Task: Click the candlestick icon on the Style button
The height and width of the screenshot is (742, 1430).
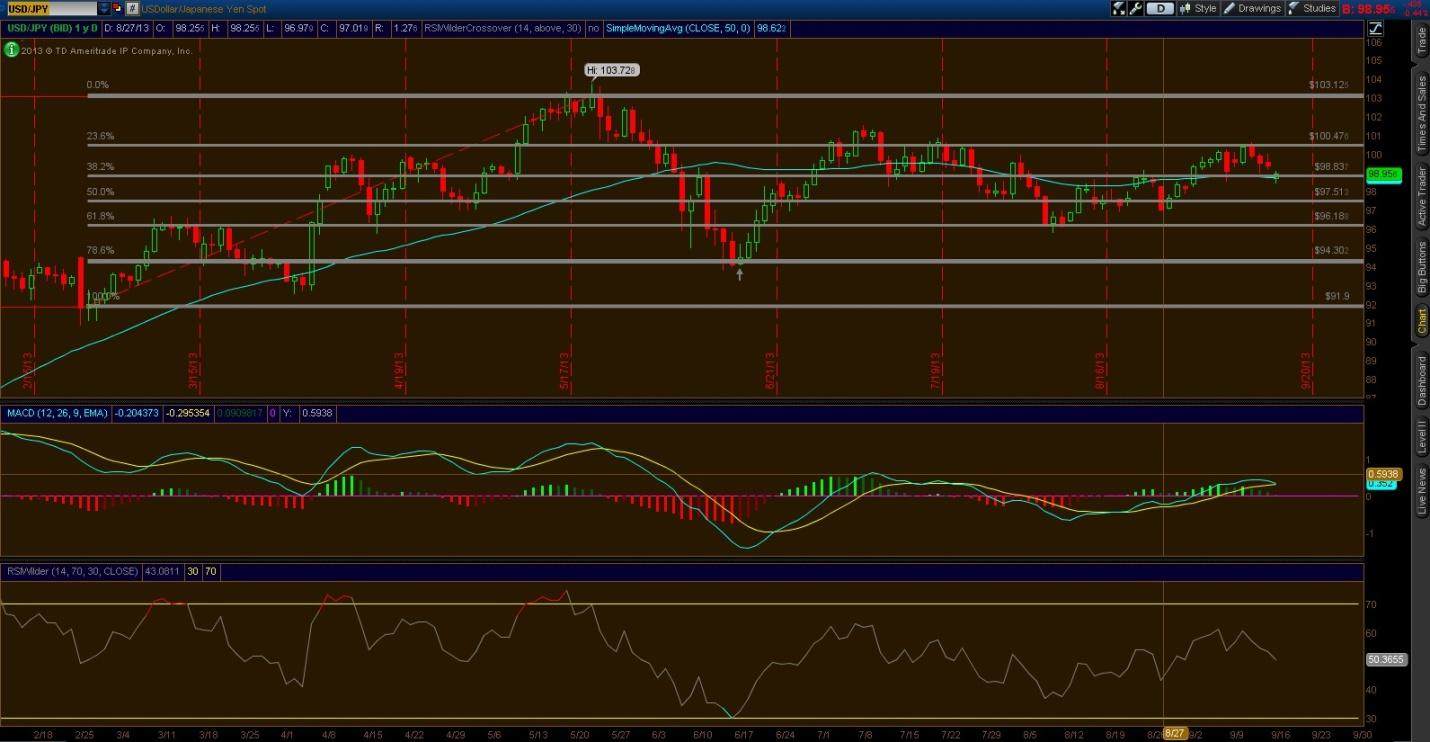Action: pos(1185,8)
